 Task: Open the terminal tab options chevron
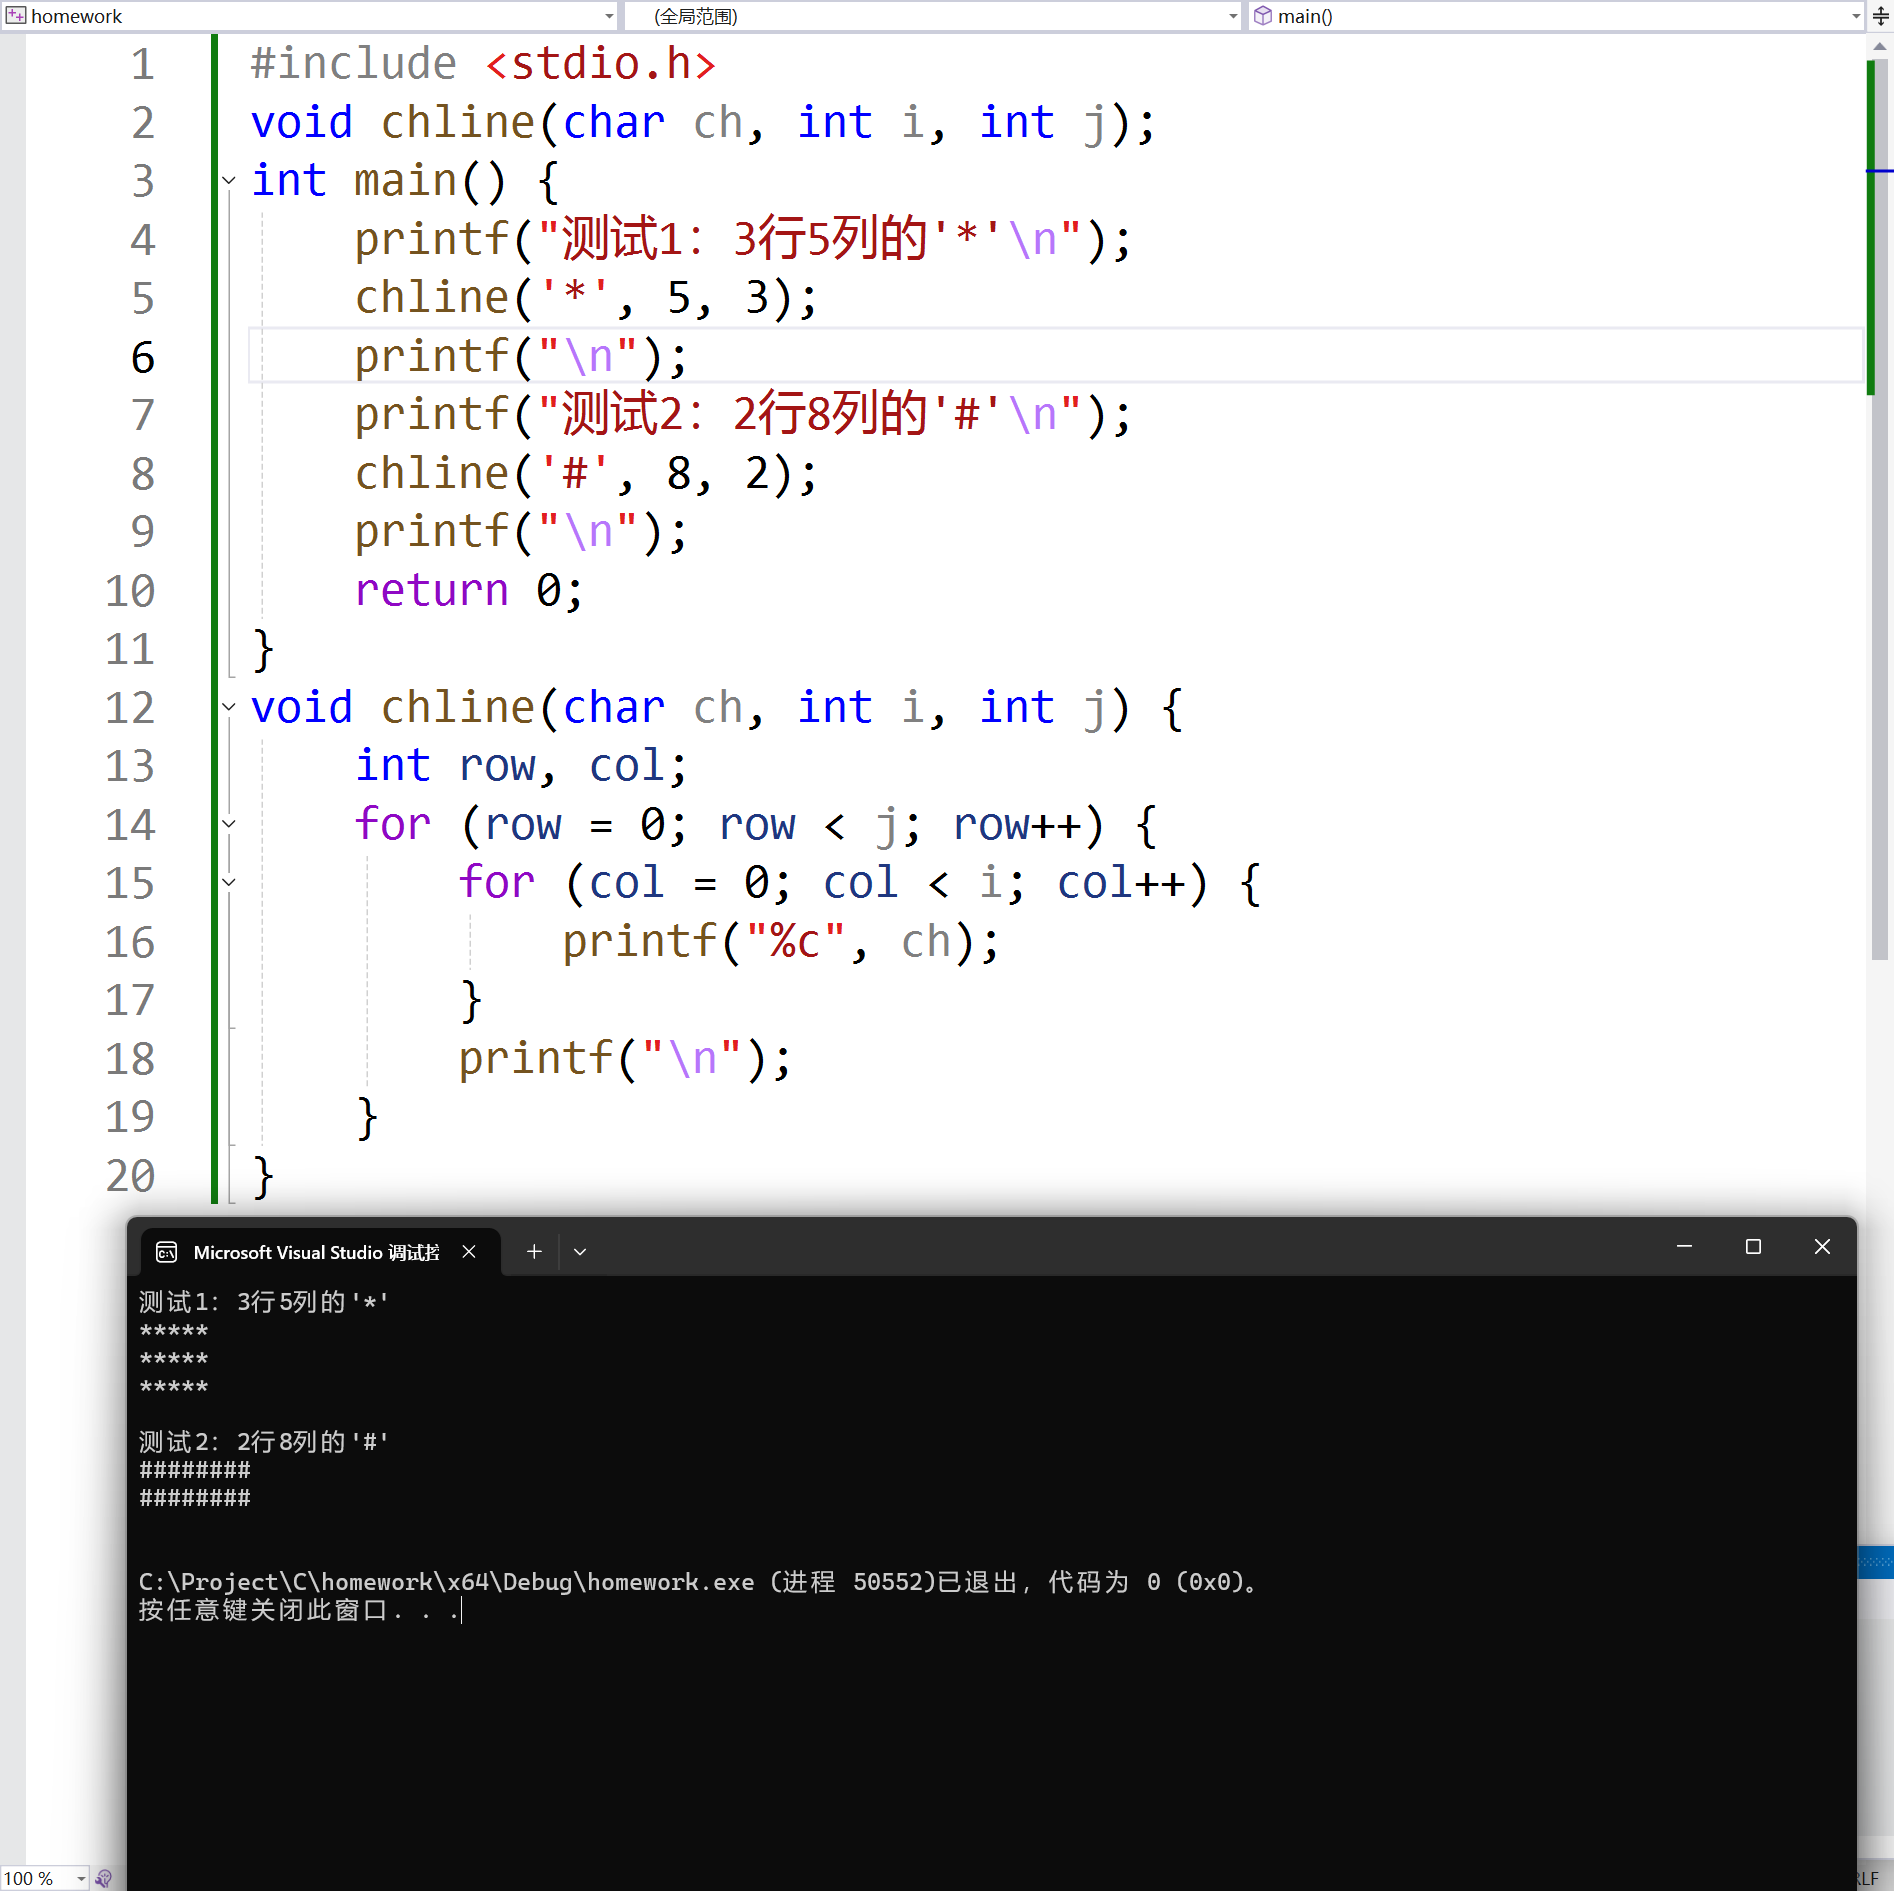pos(580,1251)
